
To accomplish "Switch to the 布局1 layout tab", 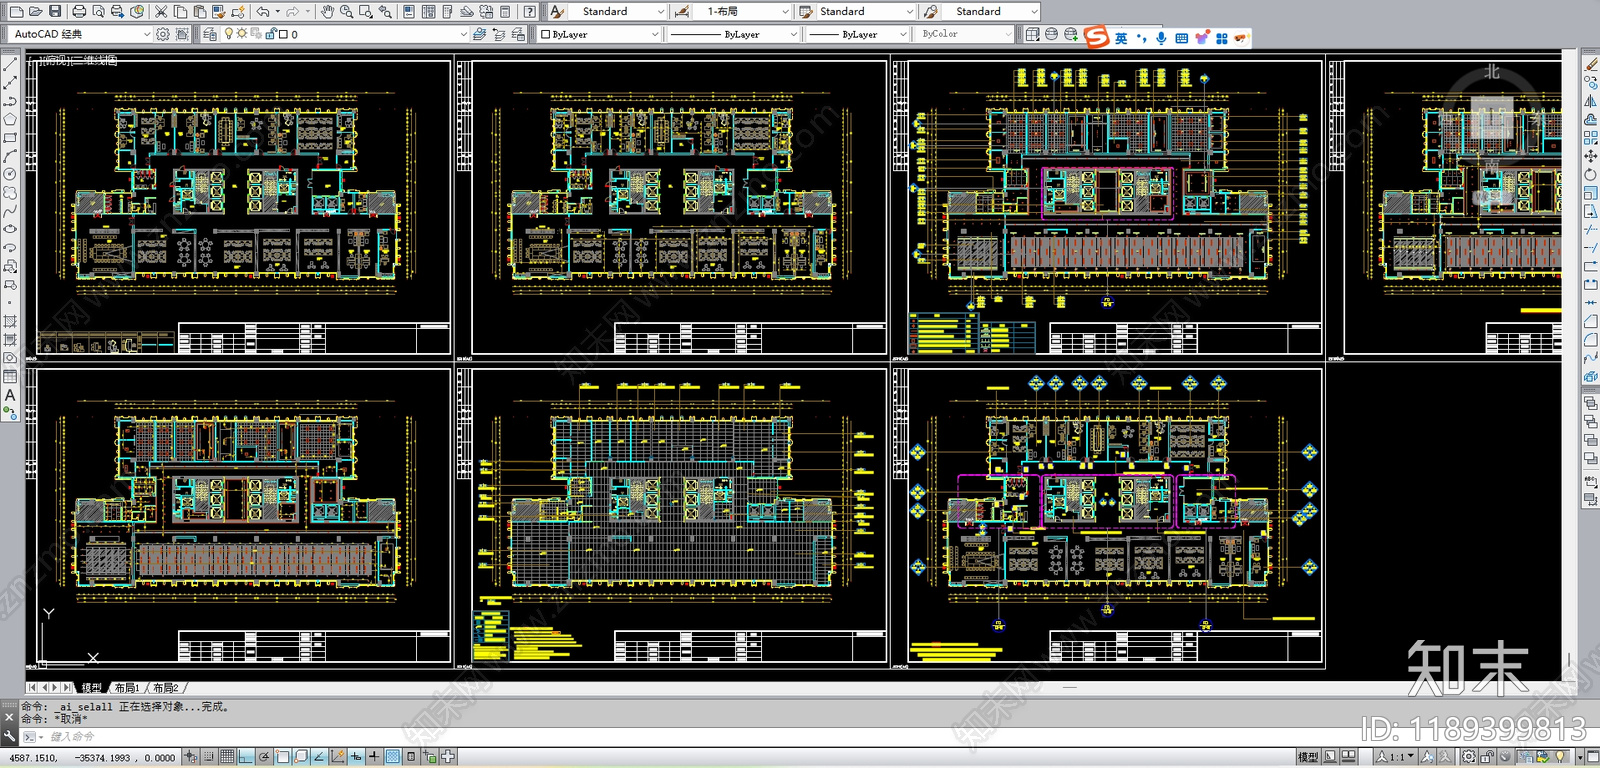I will pyautogui.click(x=126, y=688).
